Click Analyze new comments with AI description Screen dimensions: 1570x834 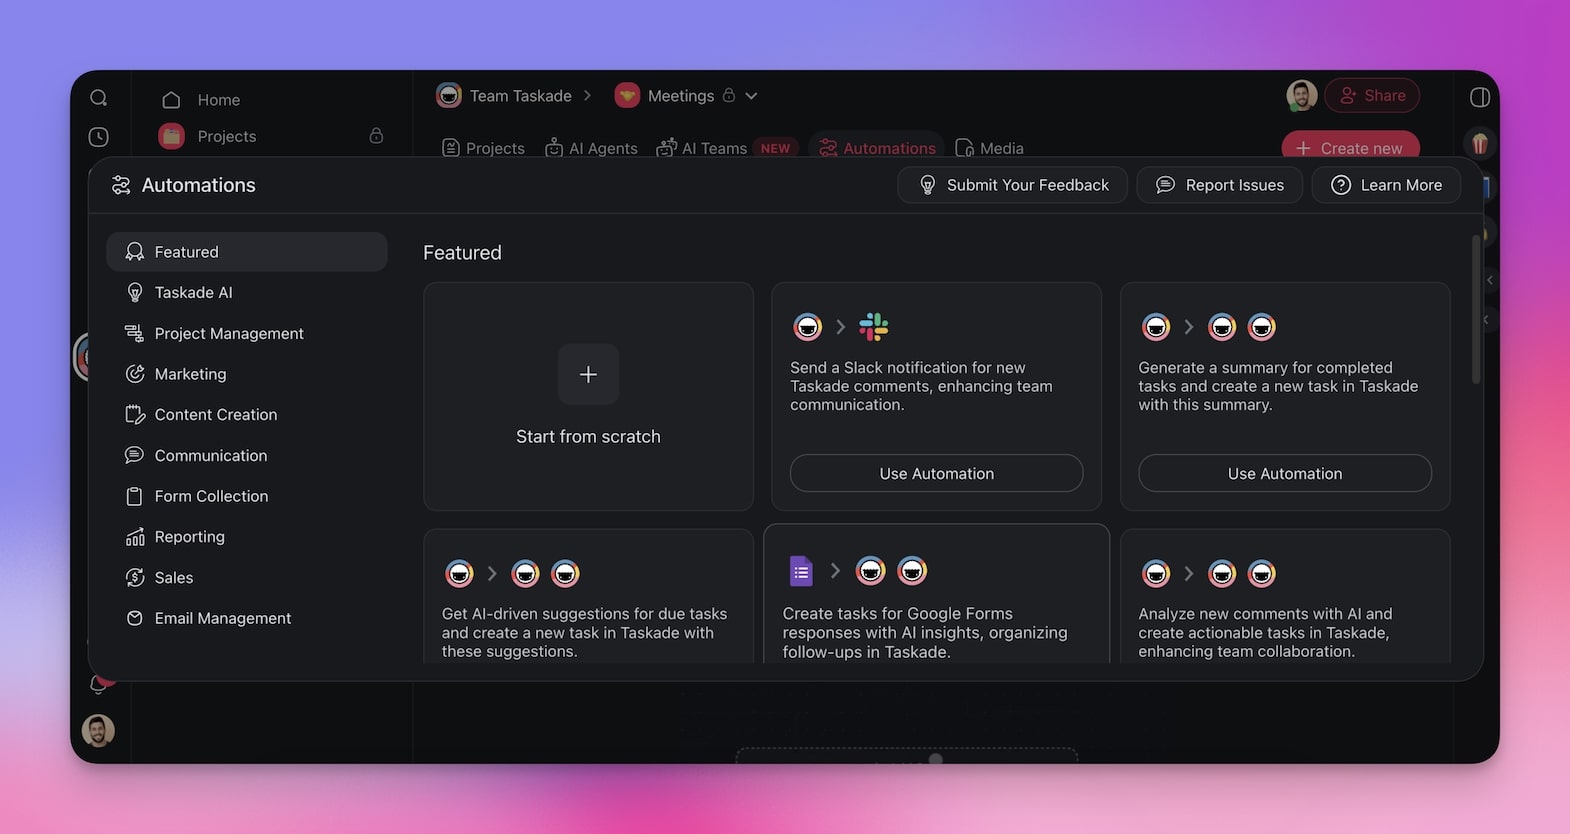(x=1265, y=632)
